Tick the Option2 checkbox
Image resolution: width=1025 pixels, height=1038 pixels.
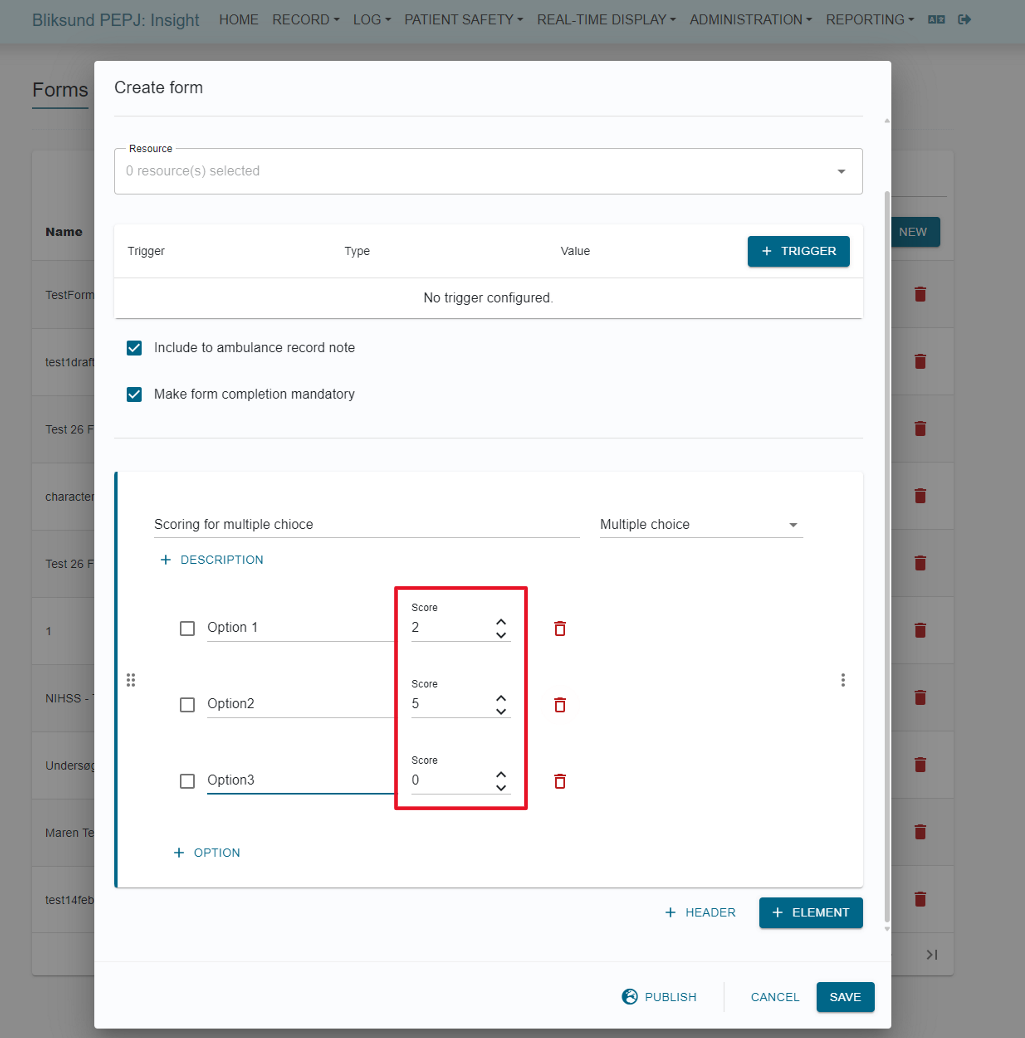coord(187,704)
